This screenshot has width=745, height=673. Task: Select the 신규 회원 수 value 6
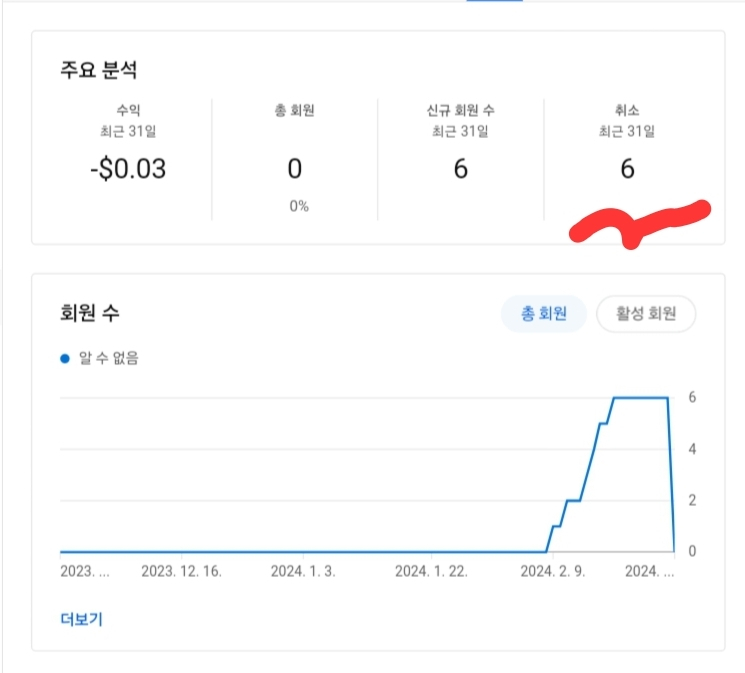click(460, 169)
